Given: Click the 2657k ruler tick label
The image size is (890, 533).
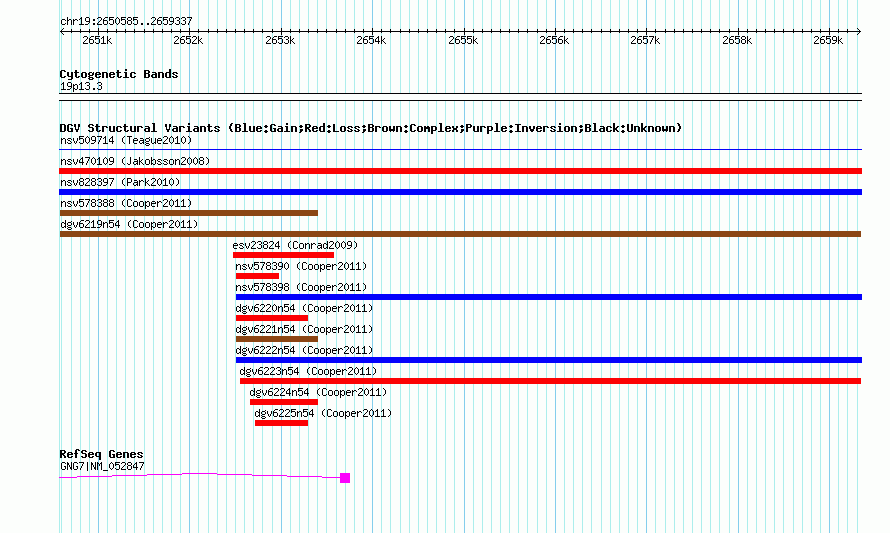Looking at the screenshot, I should click(645, 40).
